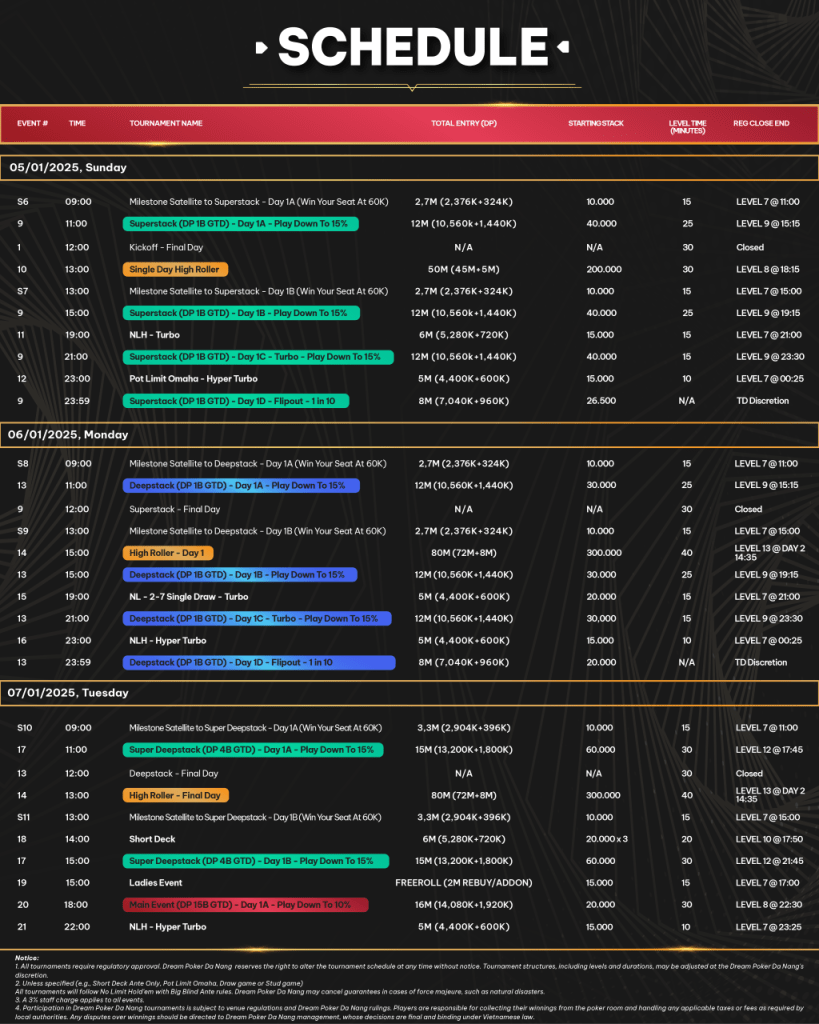Click the LEVEL 8 @ 18:15 reg close
Image resolution: width=819 pixels, height=1024 pixels.
point(767,269)
